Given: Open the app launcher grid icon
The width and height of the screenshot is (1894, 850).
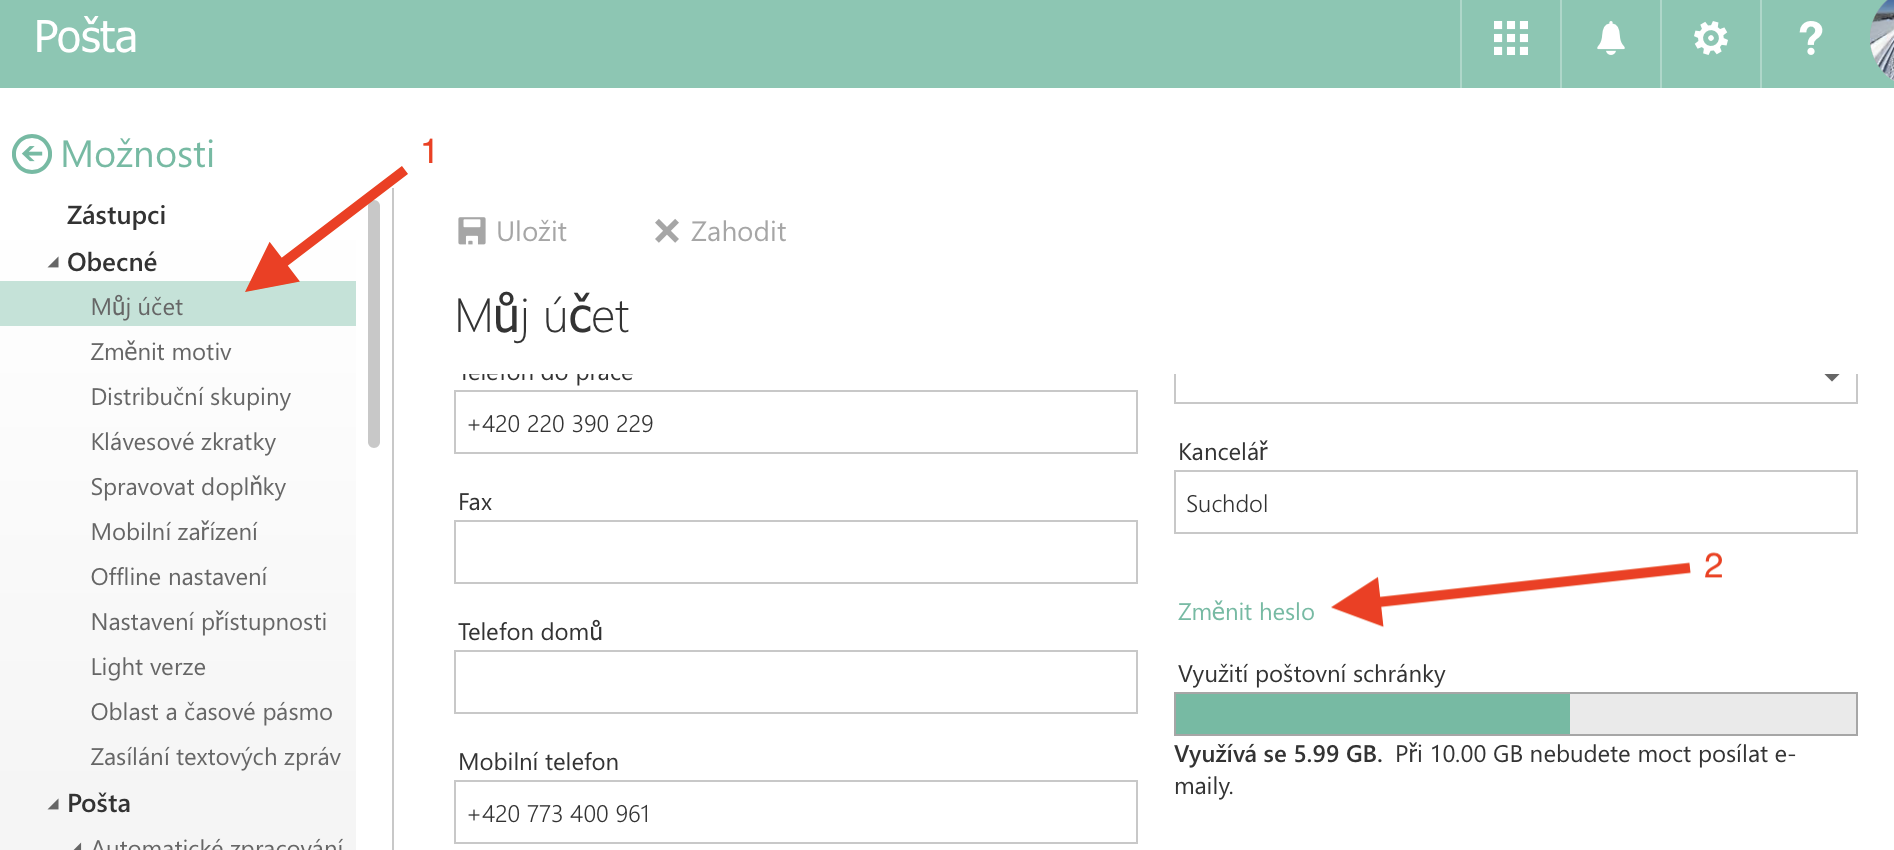Looking at the screenshot, I should 1510,39.
